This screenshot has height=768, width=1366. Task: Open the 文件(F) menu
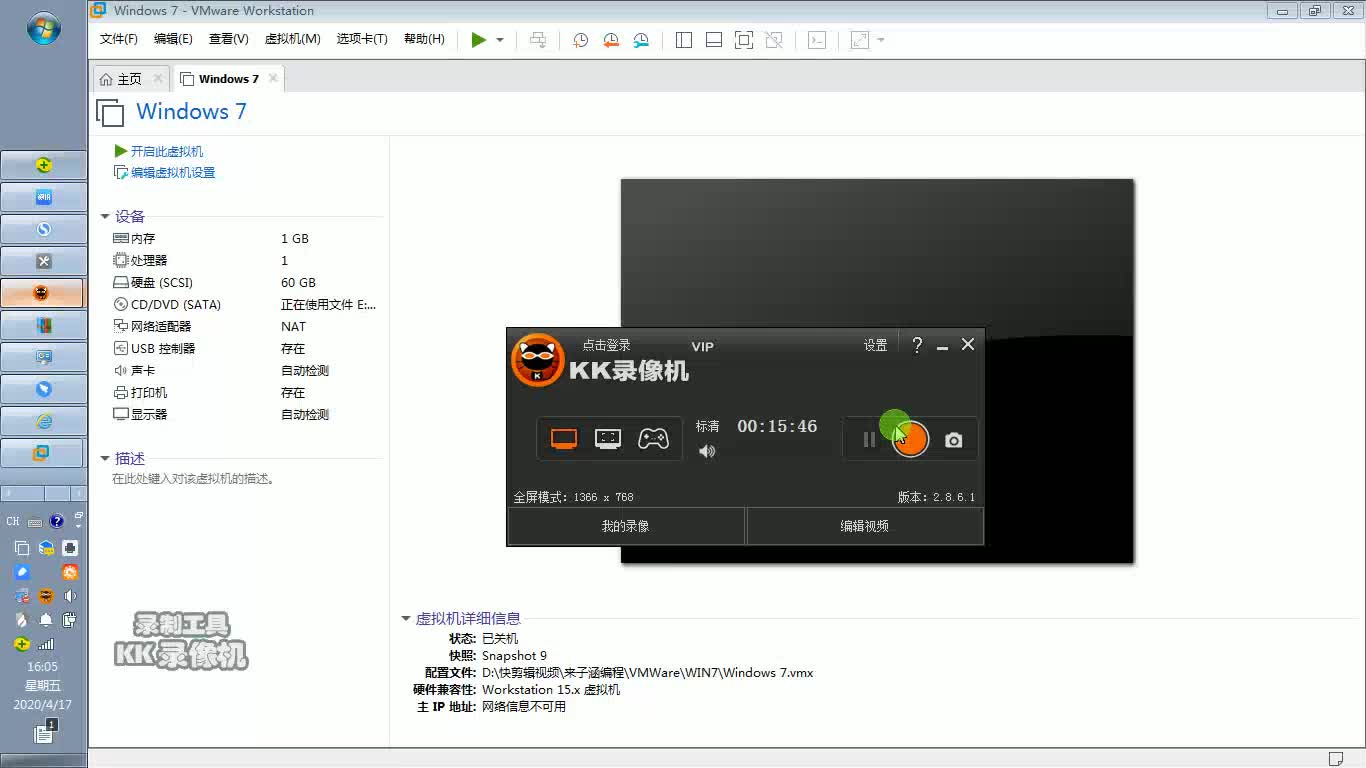(119, 39)
